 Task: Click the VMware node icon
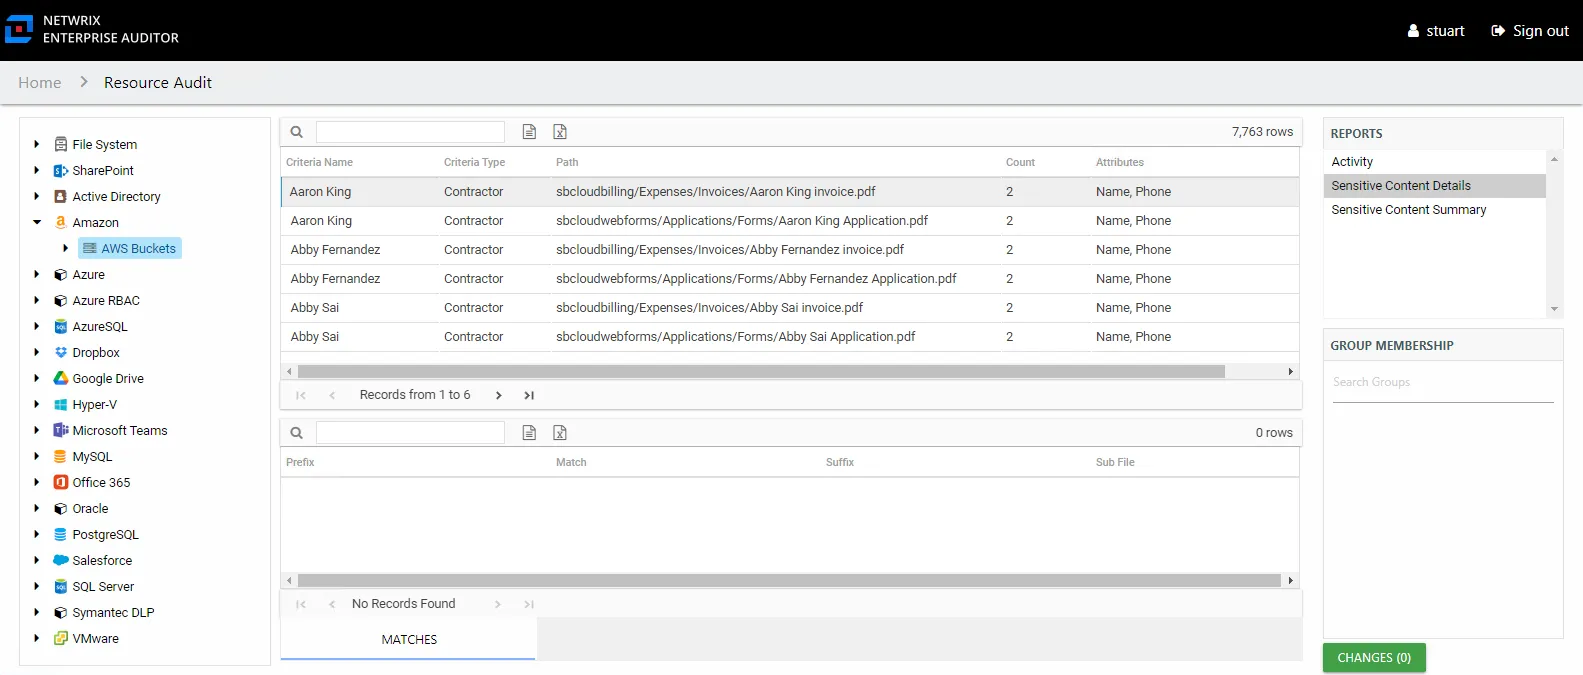point(61,638)
